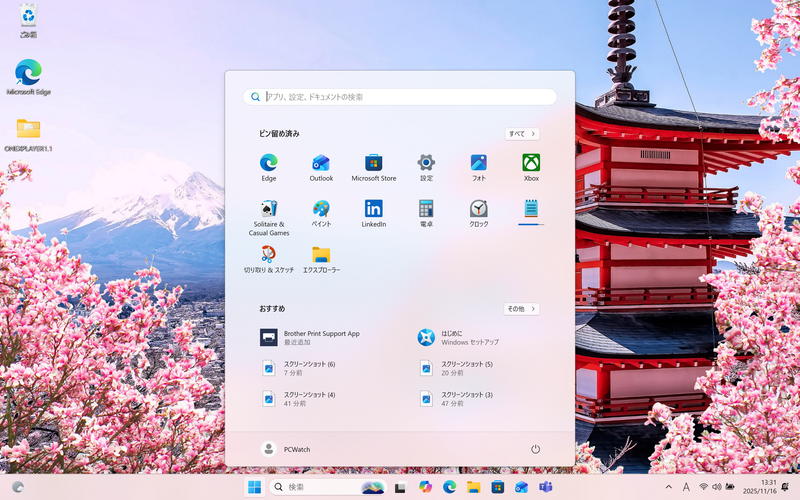800x500 pixels.
Task: Open 切り取り & スケッチ app
Action: 269,260
